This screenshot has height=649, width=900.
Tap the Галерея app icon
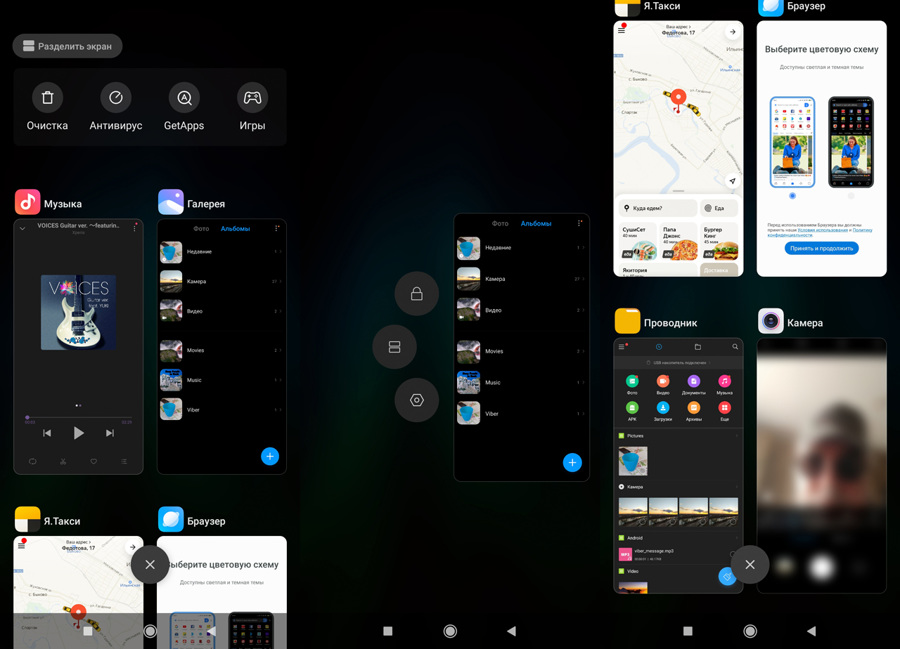click(170, 202)
